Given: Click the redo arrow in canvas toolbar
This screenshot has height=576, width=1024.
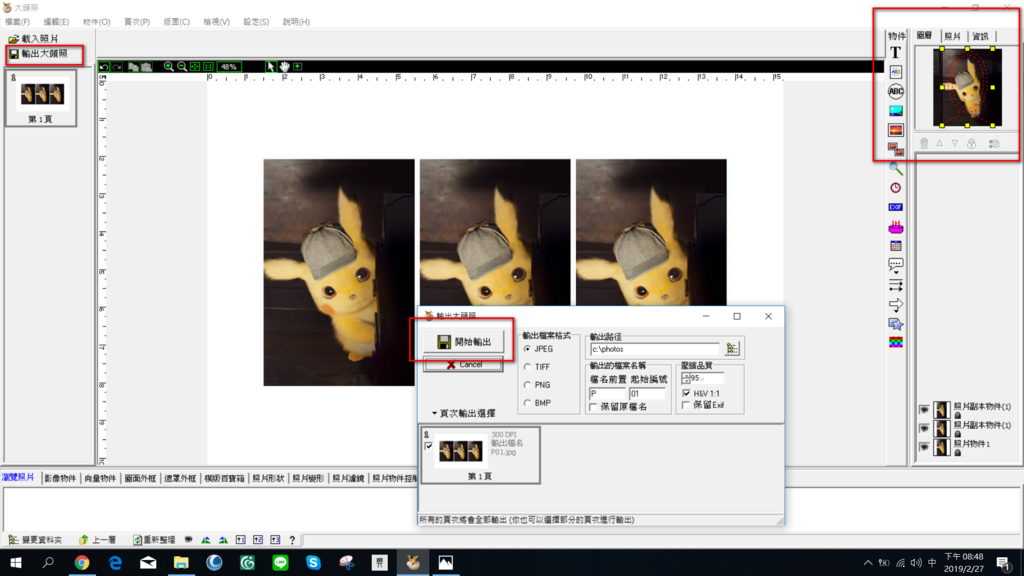Looking at the screenshot, I should click(117, 67).
